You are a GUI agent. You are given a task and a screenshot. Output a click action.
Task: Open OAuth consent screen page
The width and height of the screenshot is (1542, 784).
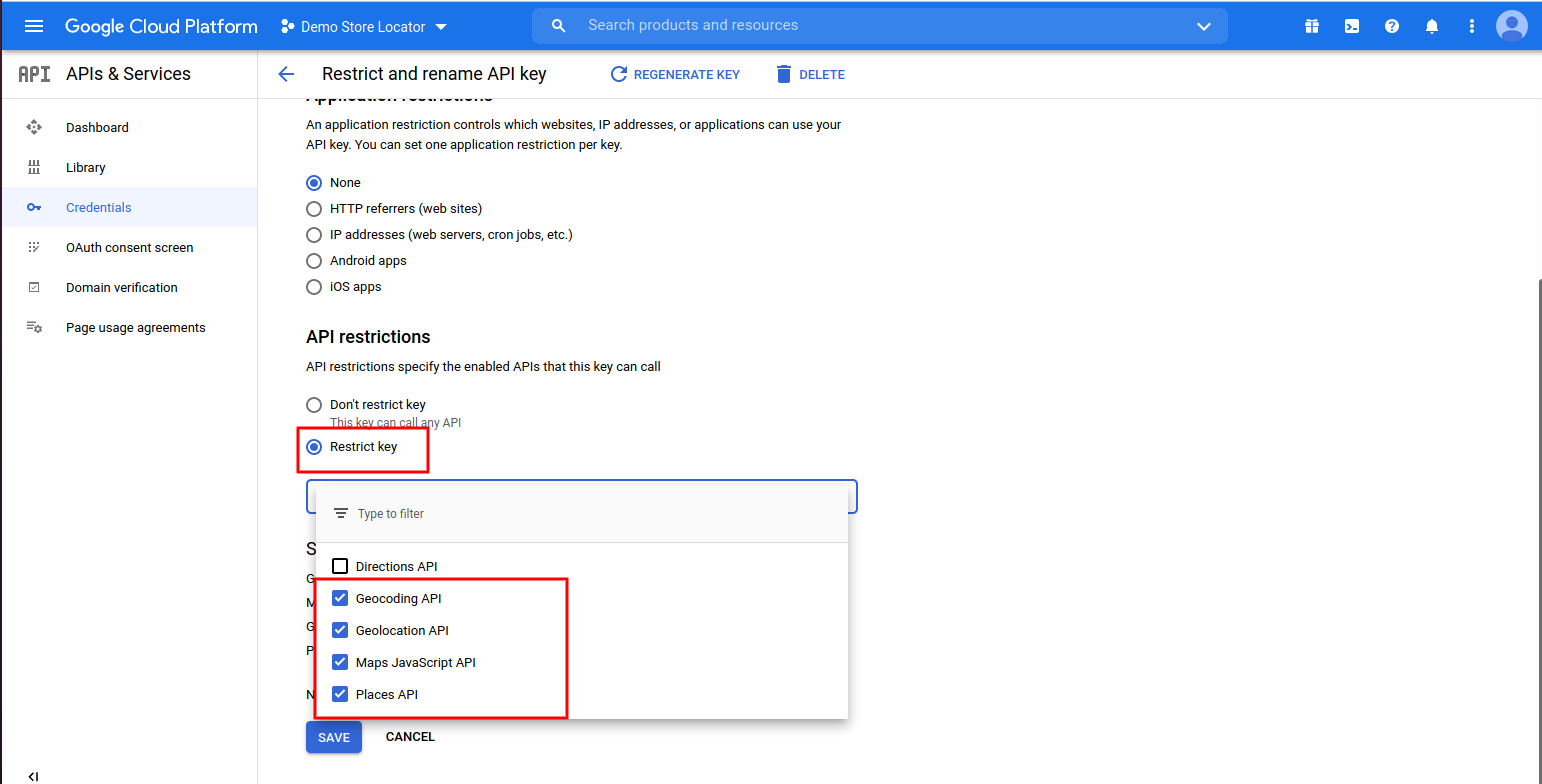pyautogui.click(x=129, y=247)
